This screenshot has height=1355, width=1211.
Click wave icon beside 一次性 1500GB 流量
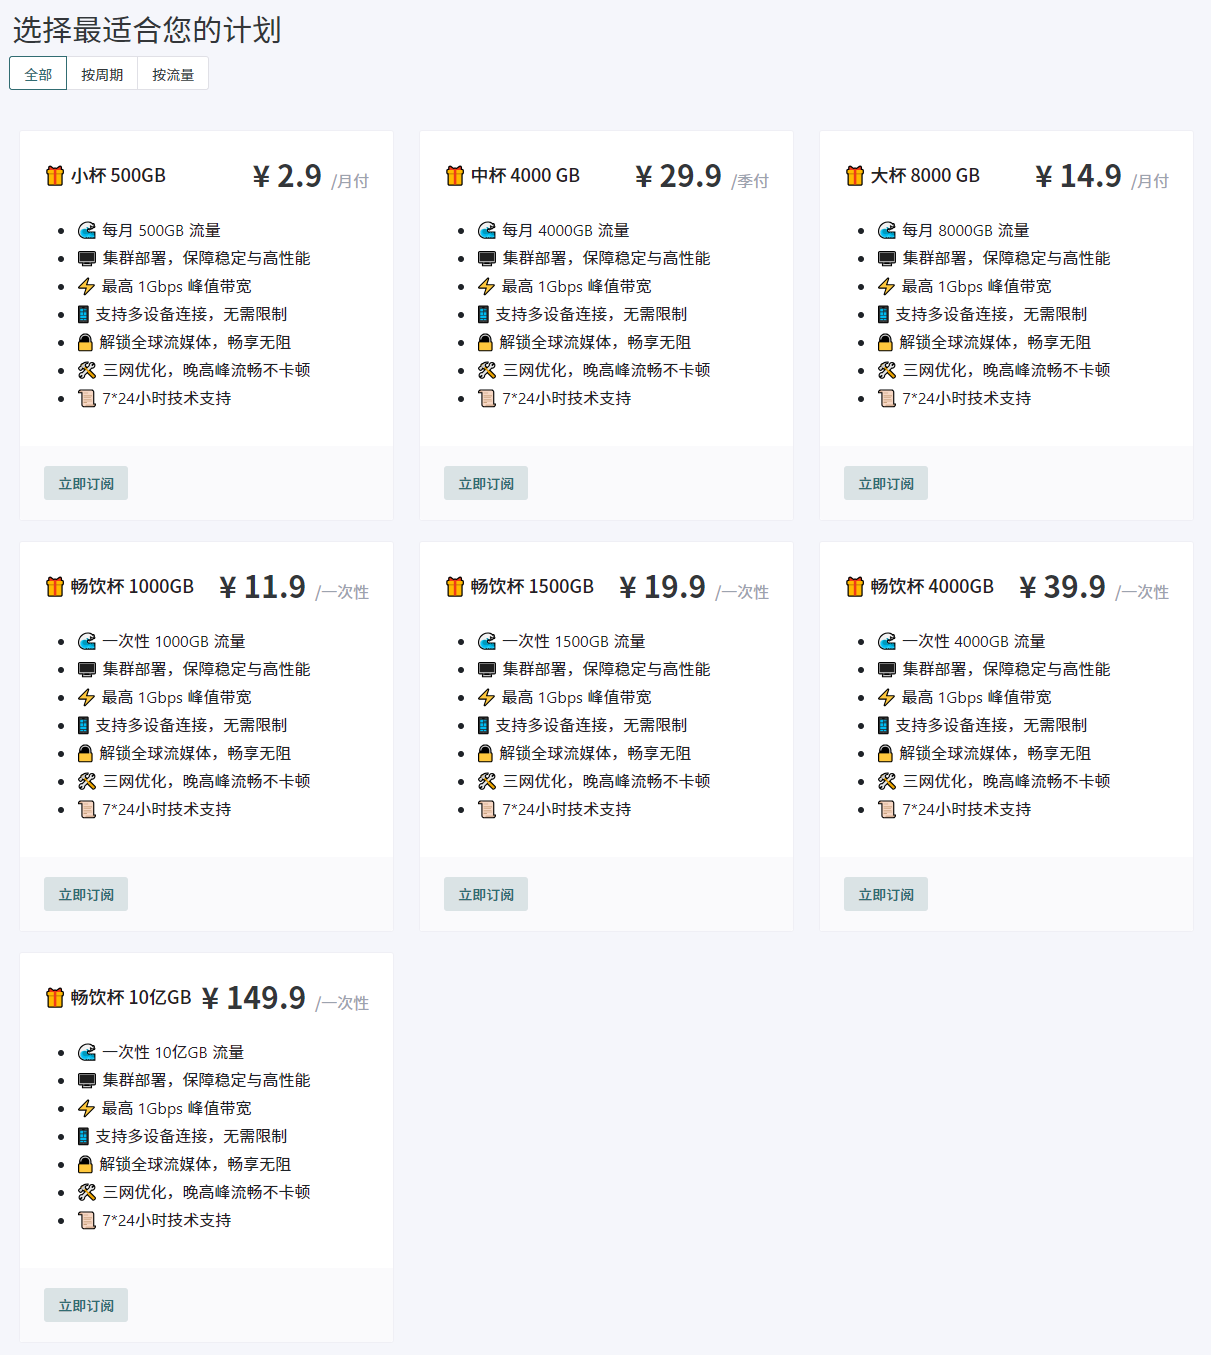click(487, 642)
